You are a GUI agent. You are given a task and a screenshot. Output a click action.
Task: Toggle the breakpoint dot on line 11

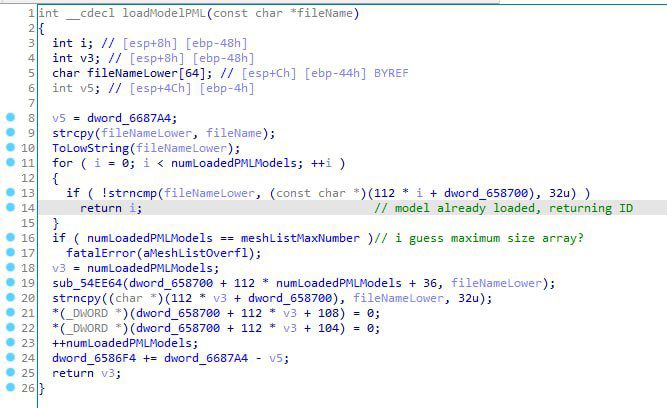[x=11, y=162]
